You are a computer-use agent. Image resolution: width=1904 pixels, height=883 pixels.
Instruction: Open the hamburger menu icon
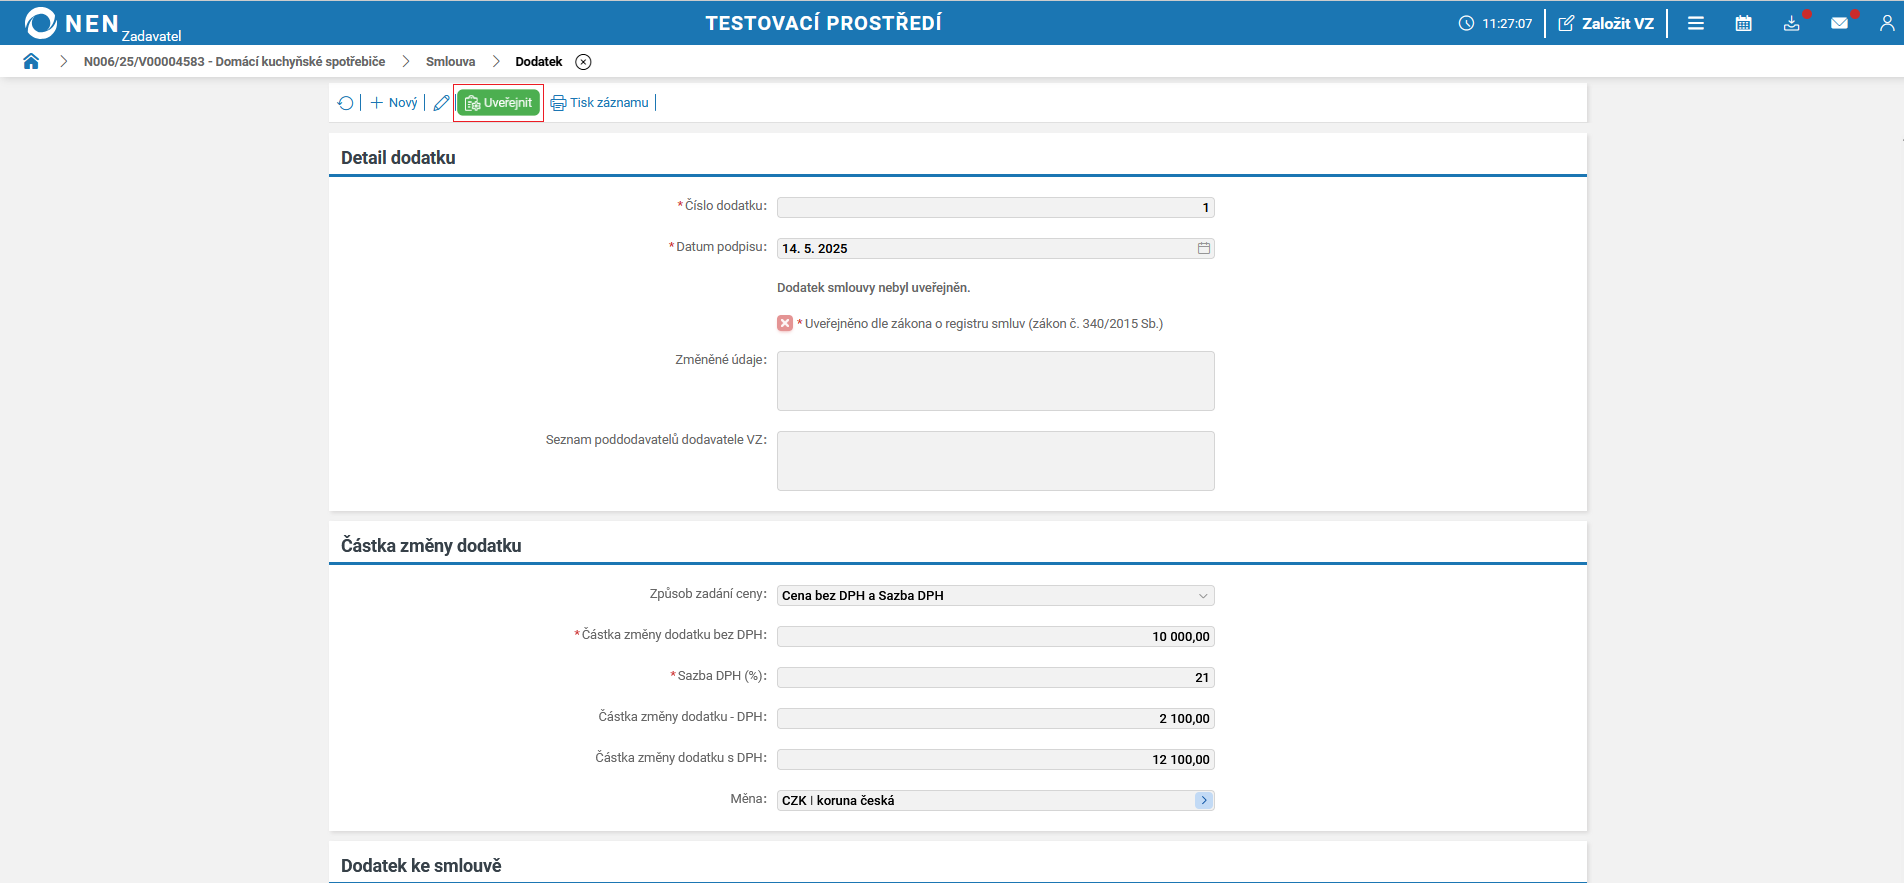[x=1696, y=23]
